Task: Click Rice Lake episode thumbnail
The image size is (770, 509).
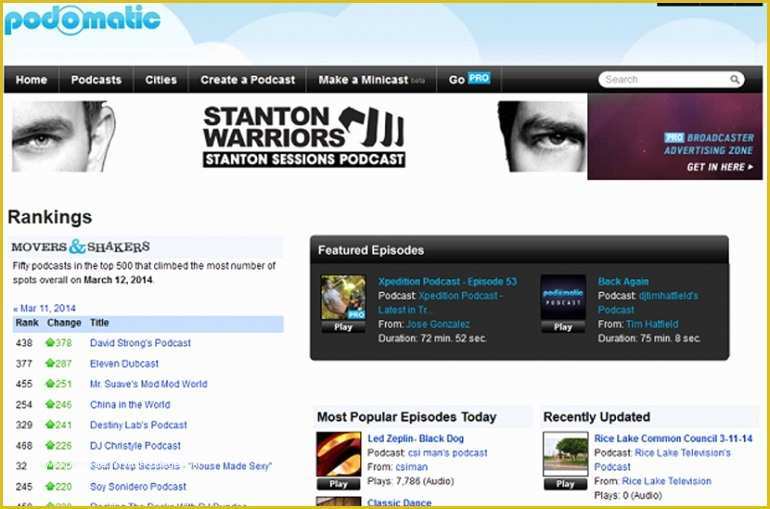Action: point(565,455)
